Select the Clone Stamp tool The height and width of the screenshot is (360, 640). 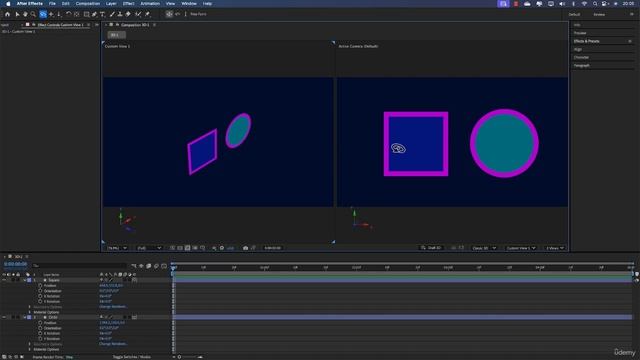point(120,14)
